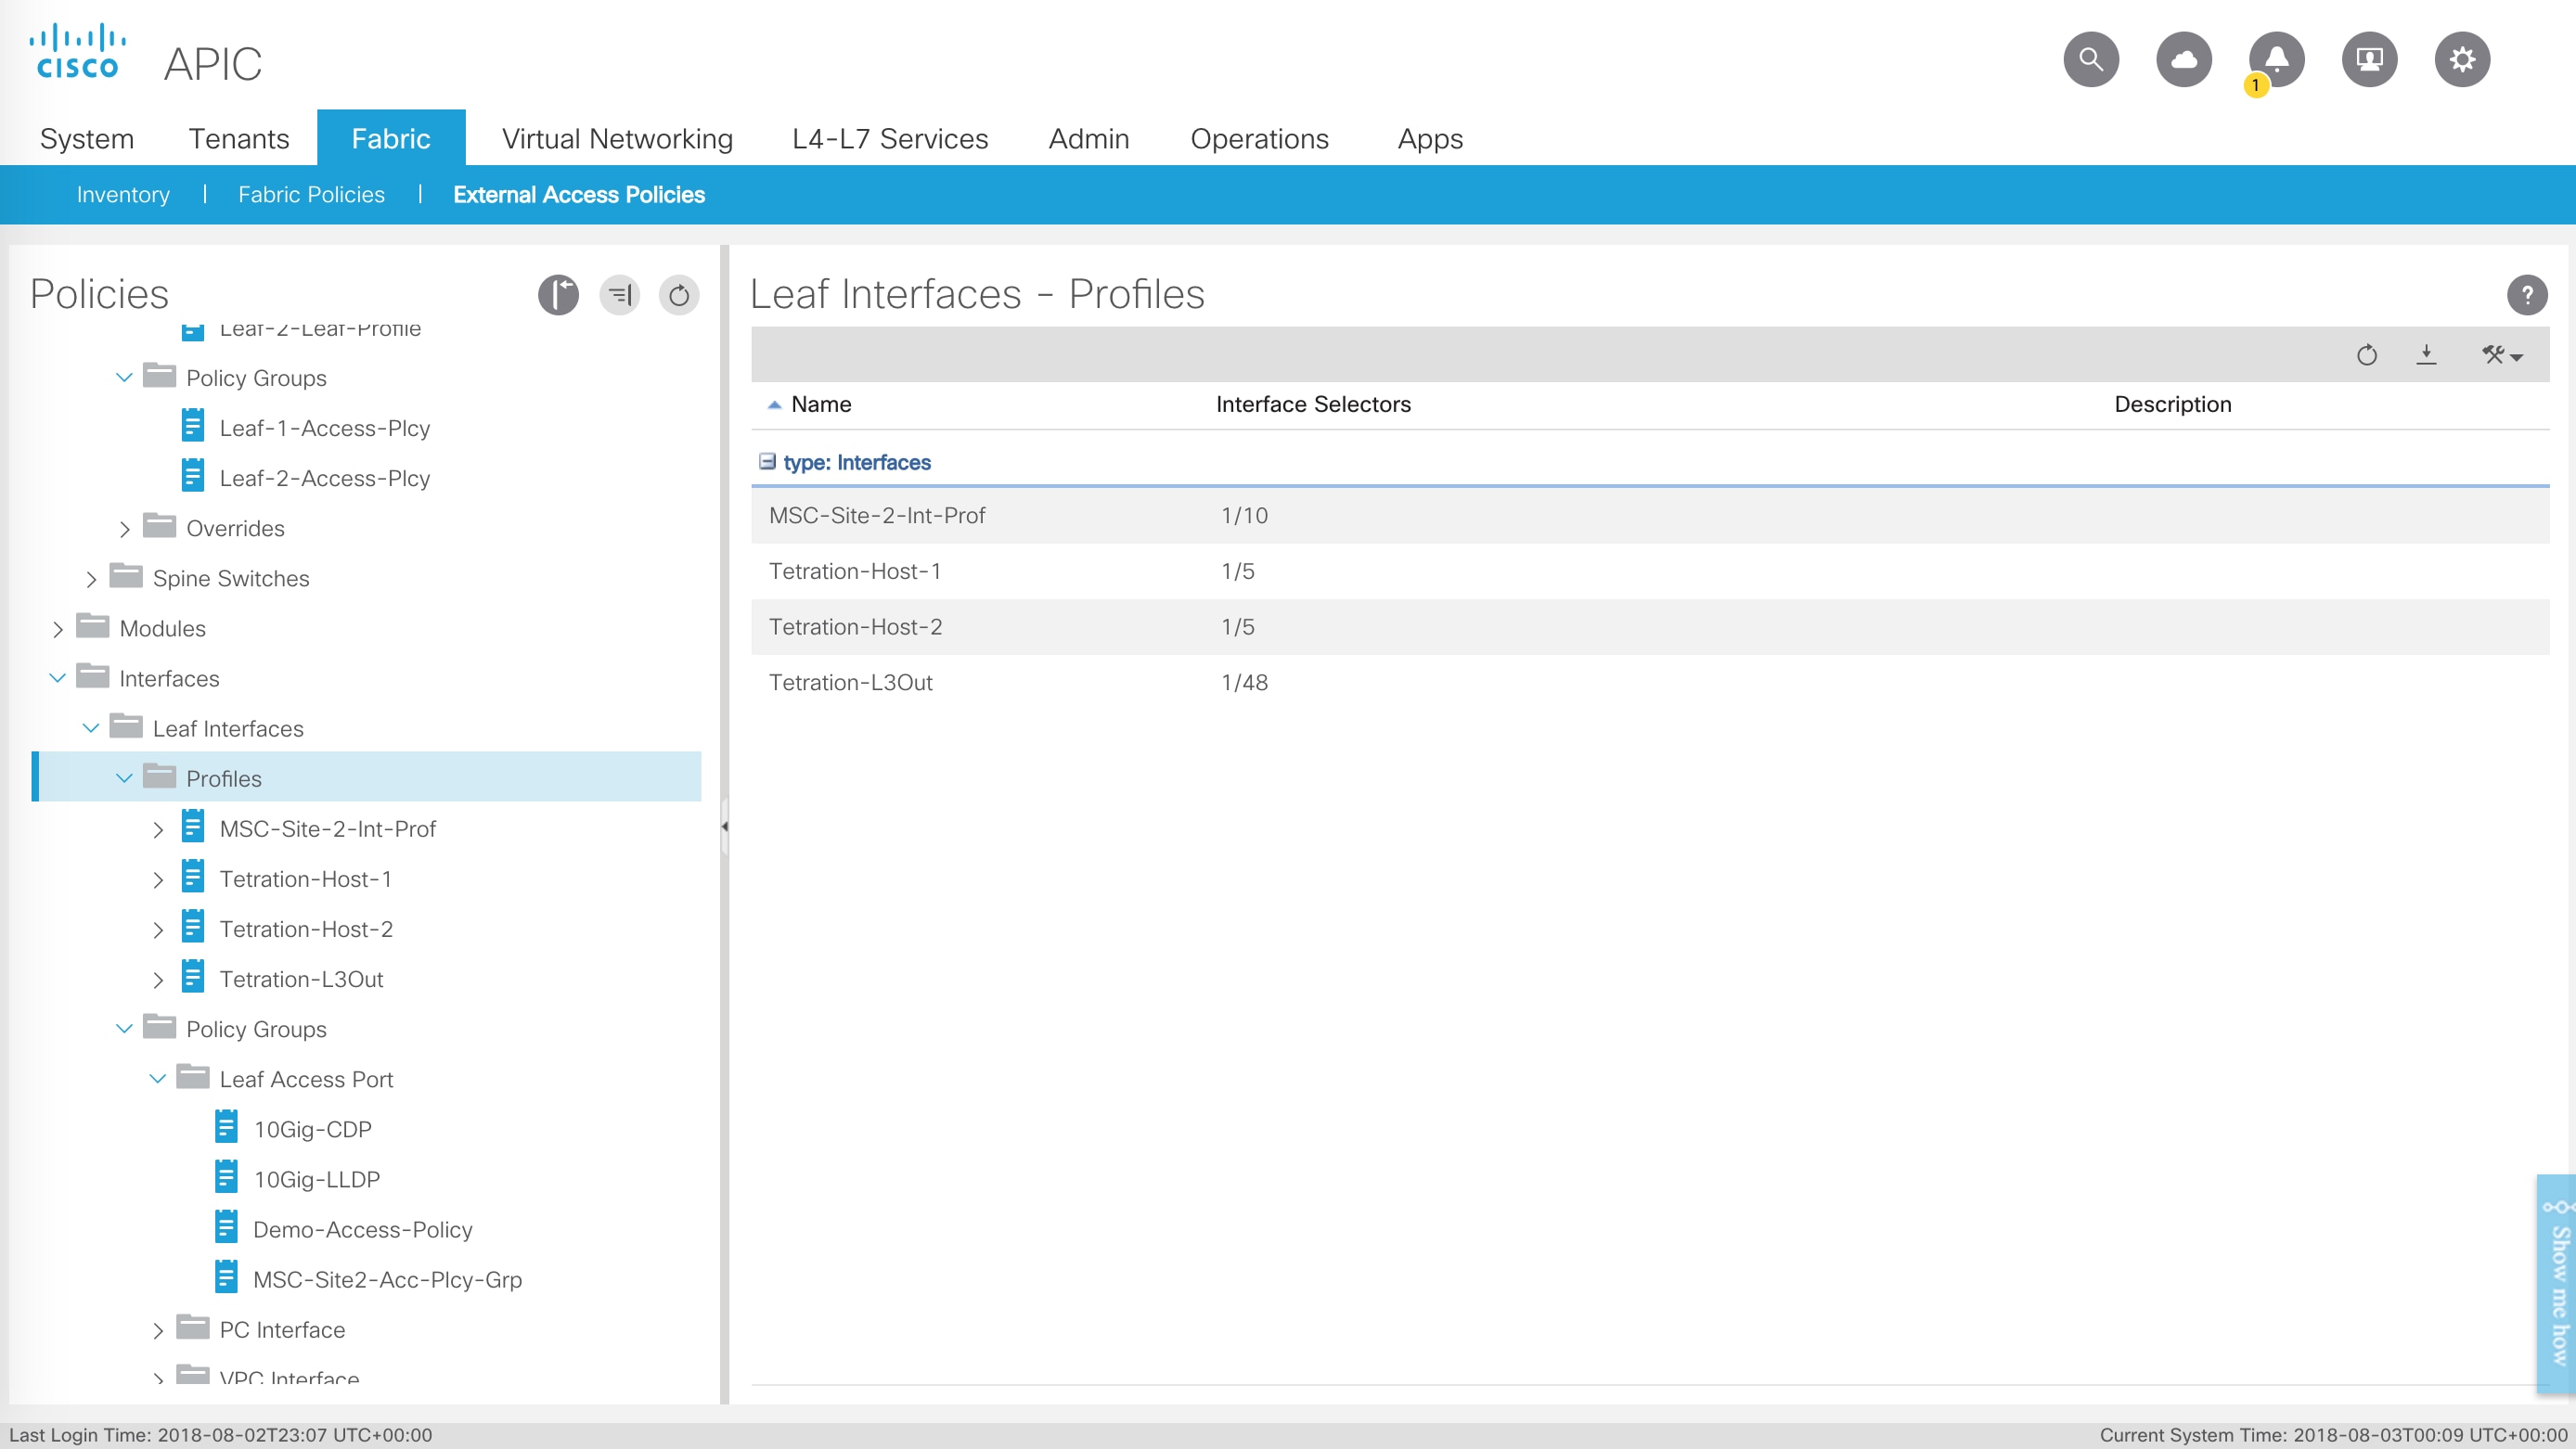
Task: Open the help question mark icon
Action: pyautogui.click(x=2526, y=295)
